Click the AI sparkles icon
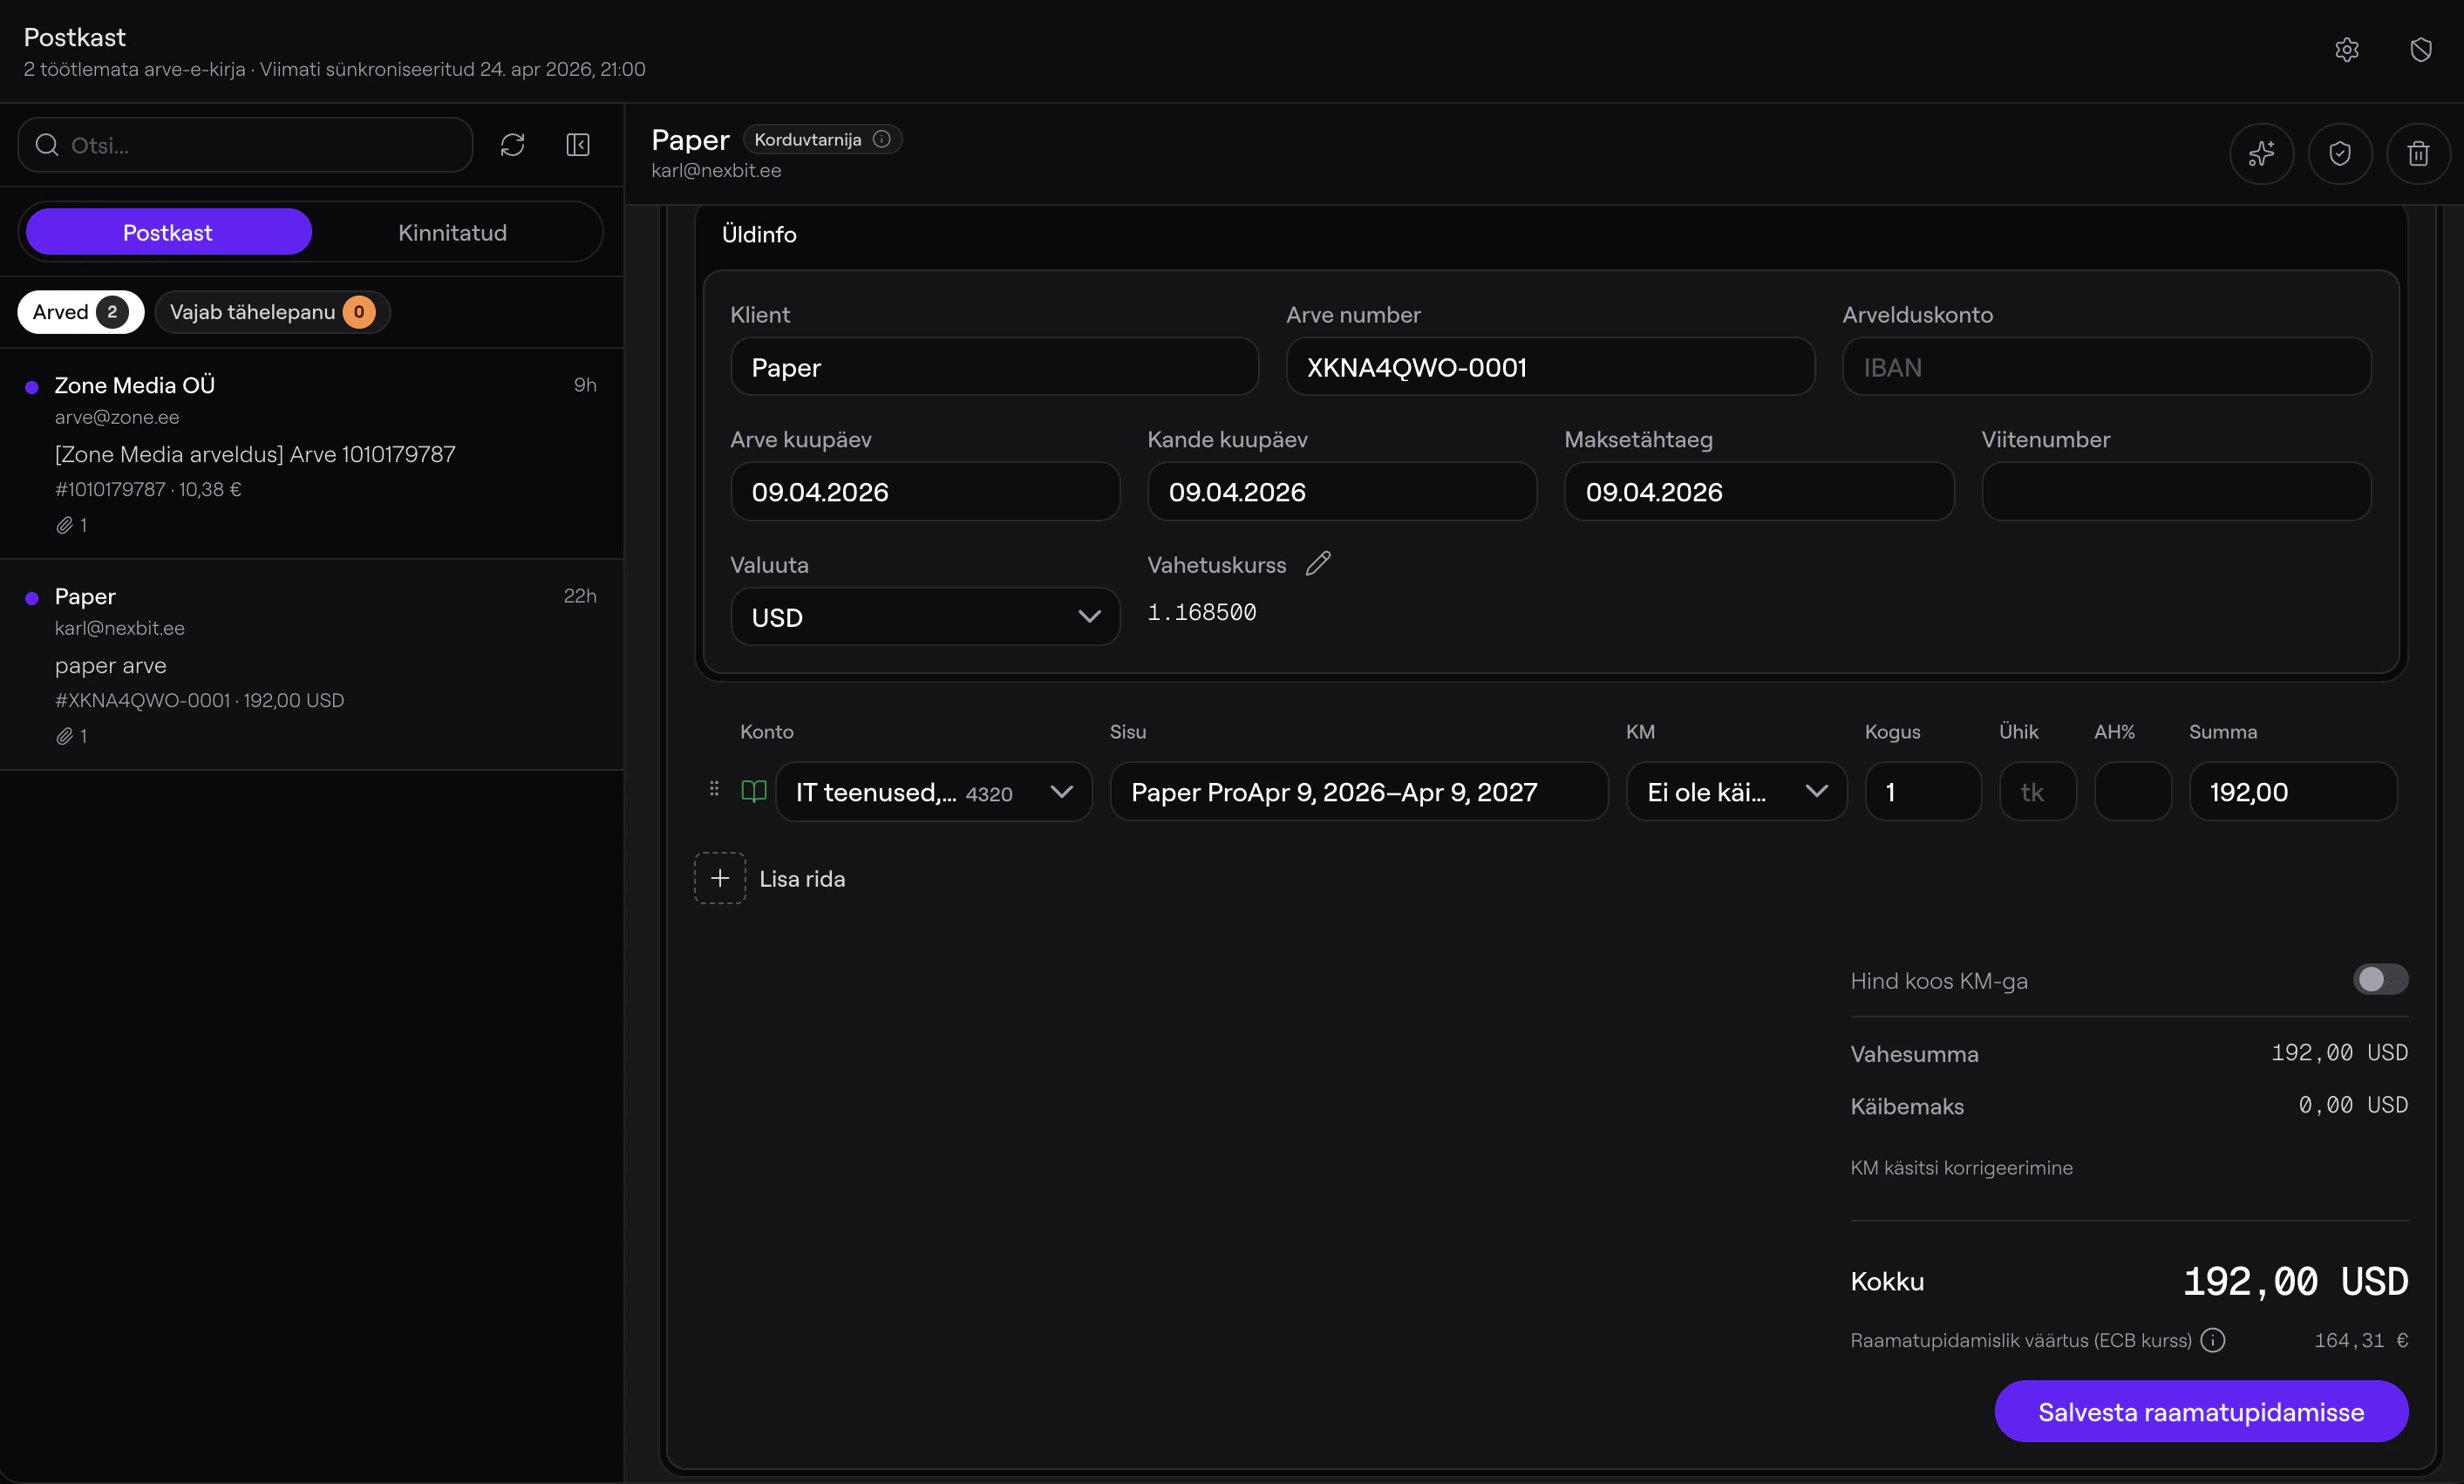Image resolution: width=2464 pixels, height=1484 pixels. point(2261,154)
